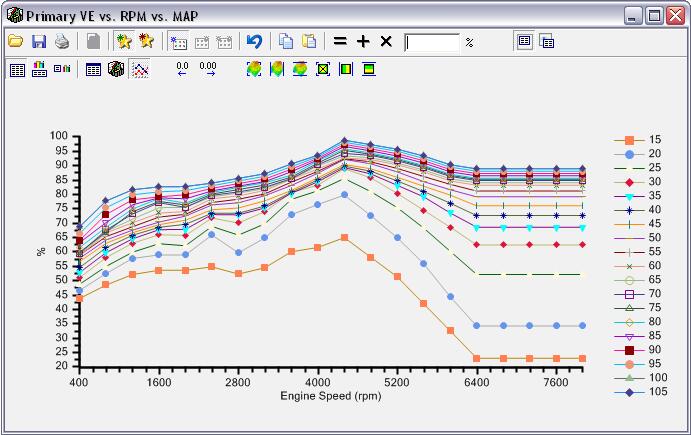
Task: Click the plus (add value) button
Action: [363, 42]
